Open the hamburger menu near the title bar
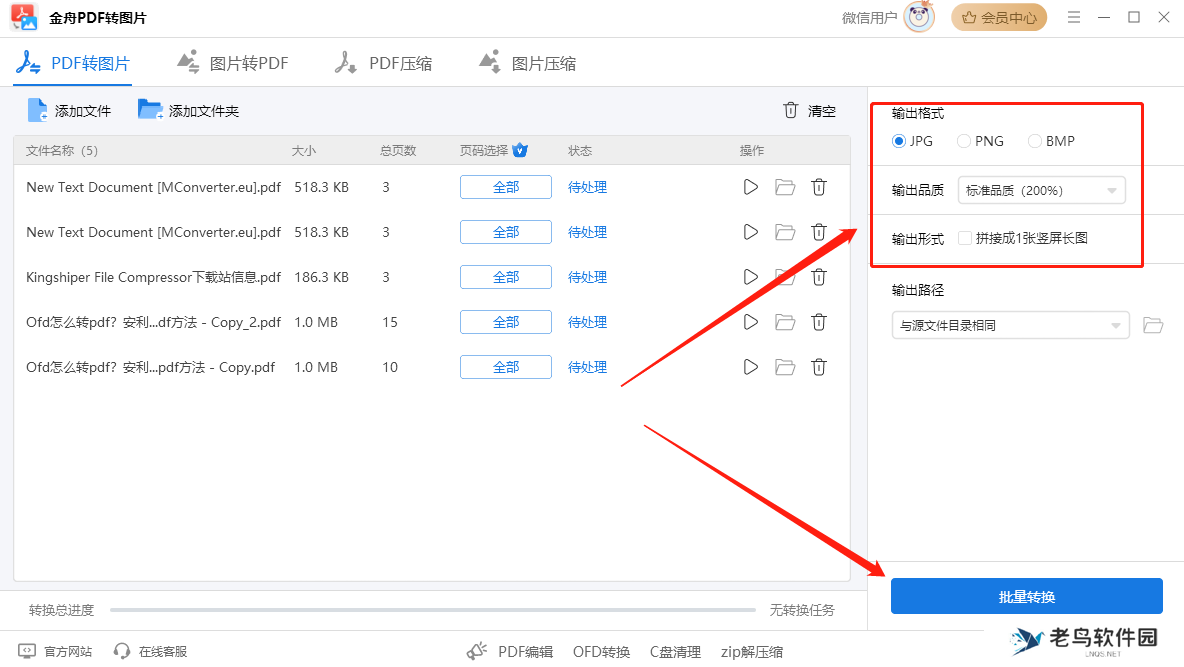The width and height of the screenshot is (1184, 667). click(x=1073, y=17)
